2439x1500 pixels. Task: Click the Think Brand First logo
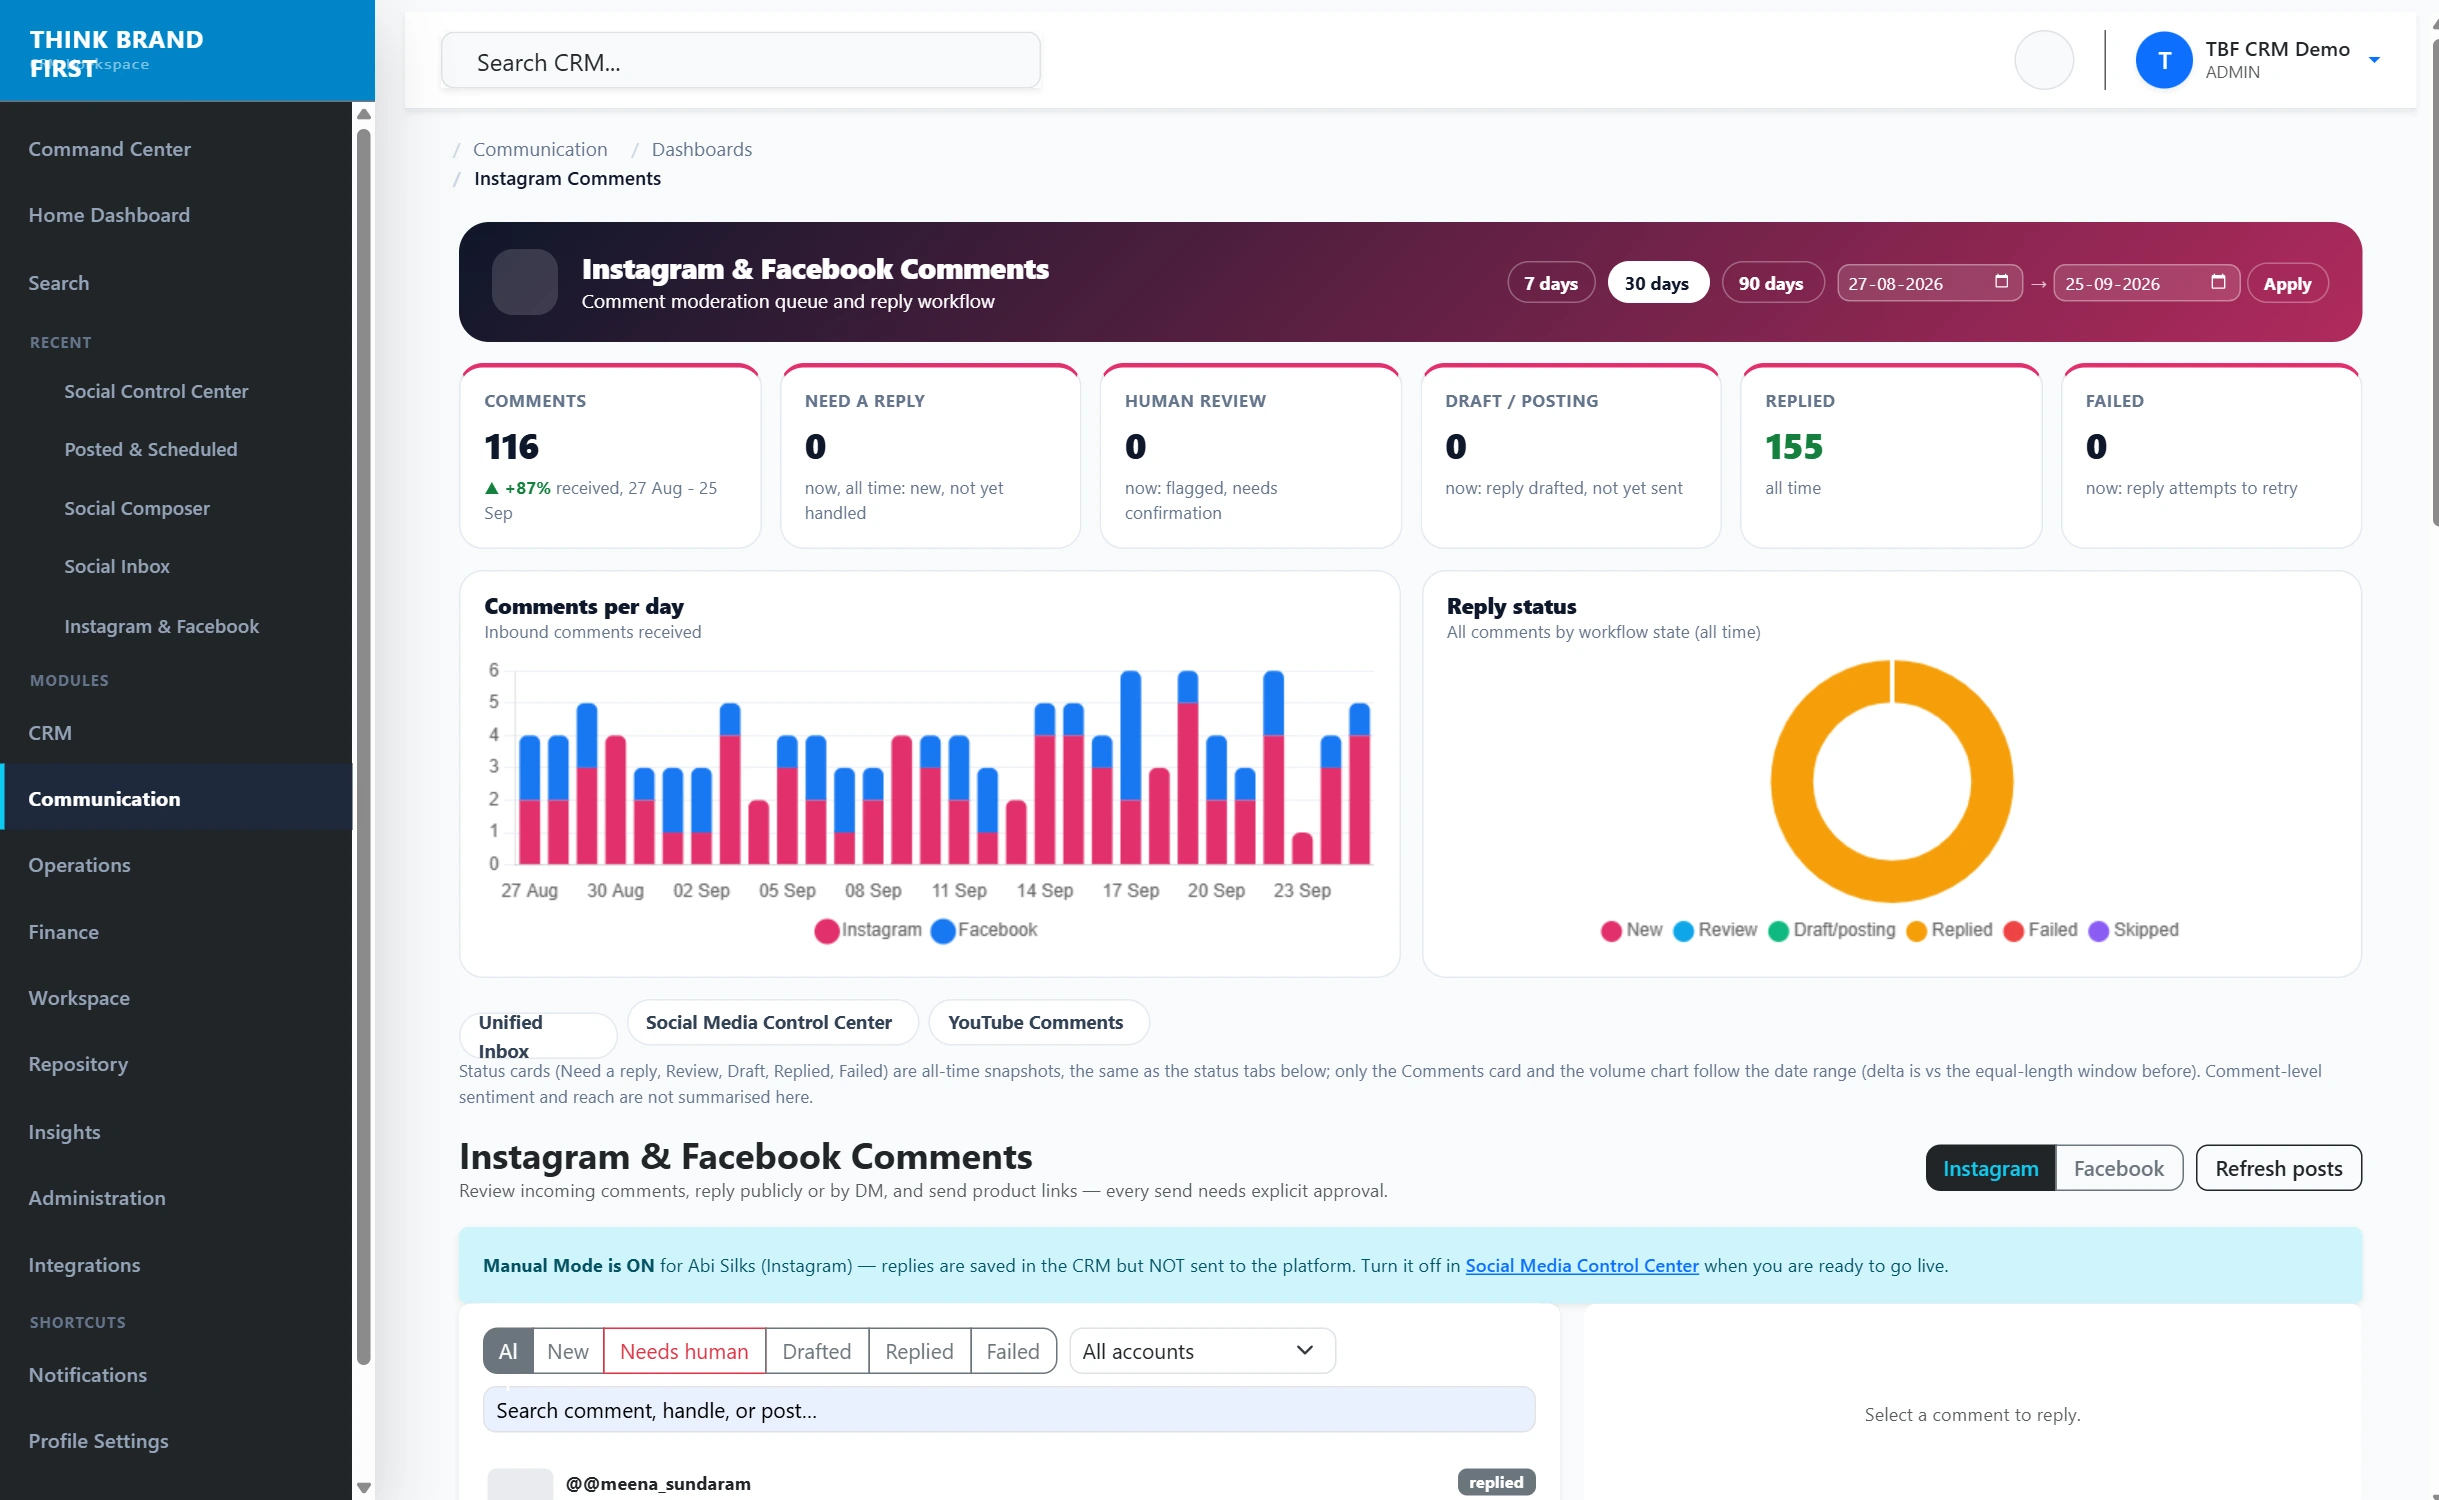116,53
